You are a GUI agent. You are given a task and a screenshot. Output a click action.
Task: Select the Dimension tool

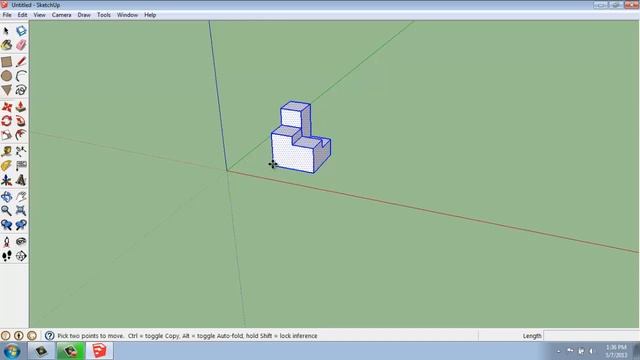point(21,151)
